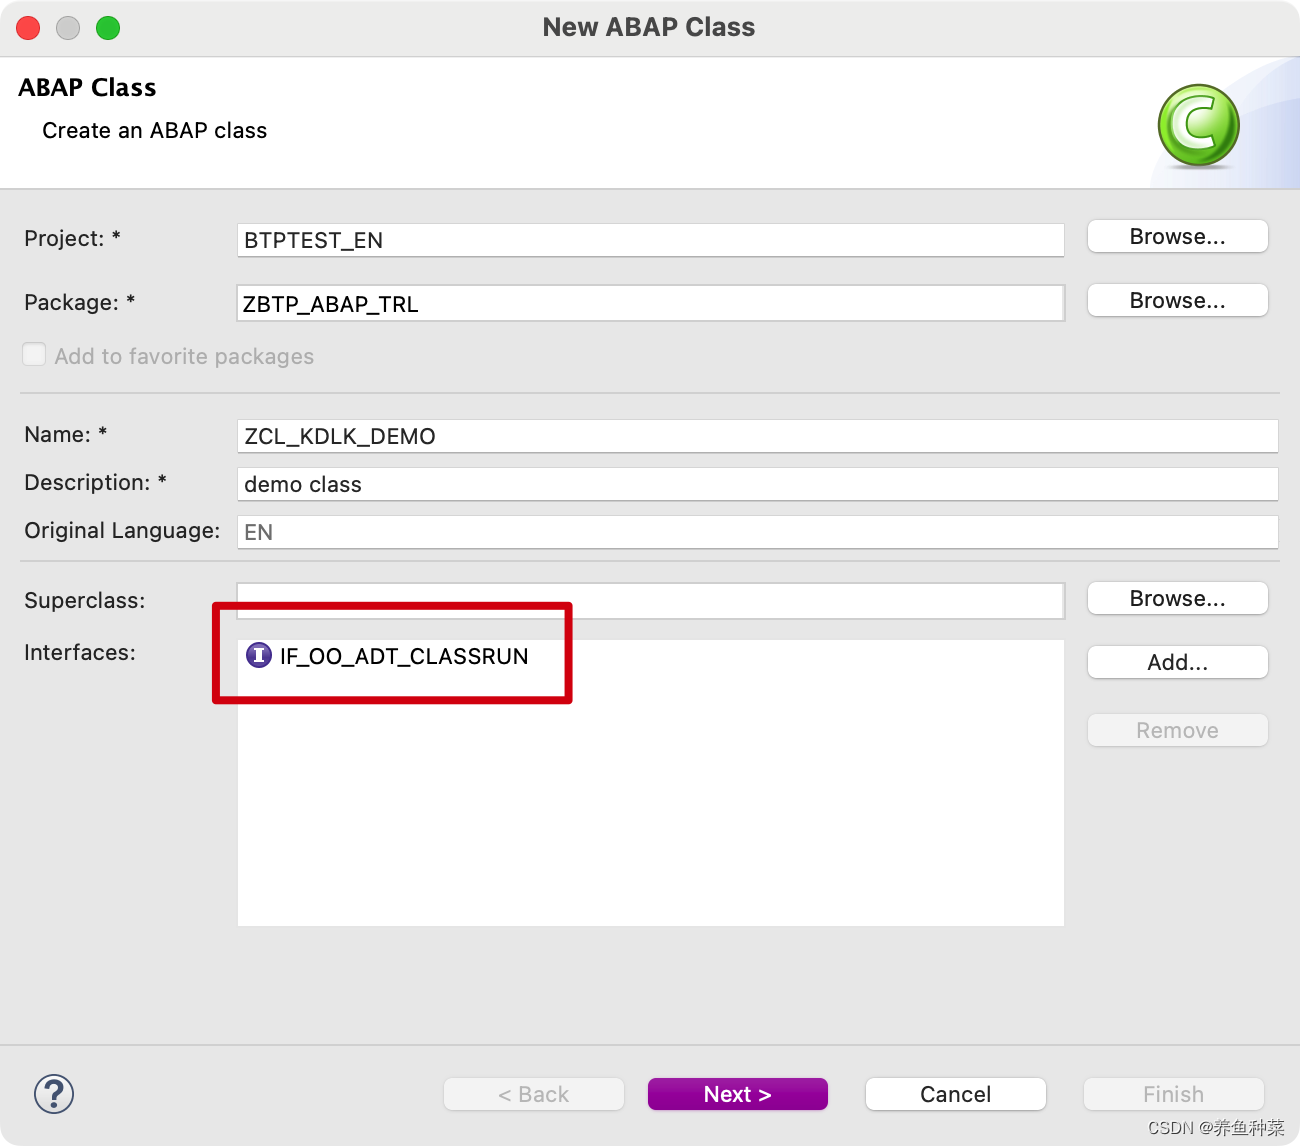The image size is (1300, 1146).
Task: Open the help icon in dialog corner
Action: pos(54,1094)
